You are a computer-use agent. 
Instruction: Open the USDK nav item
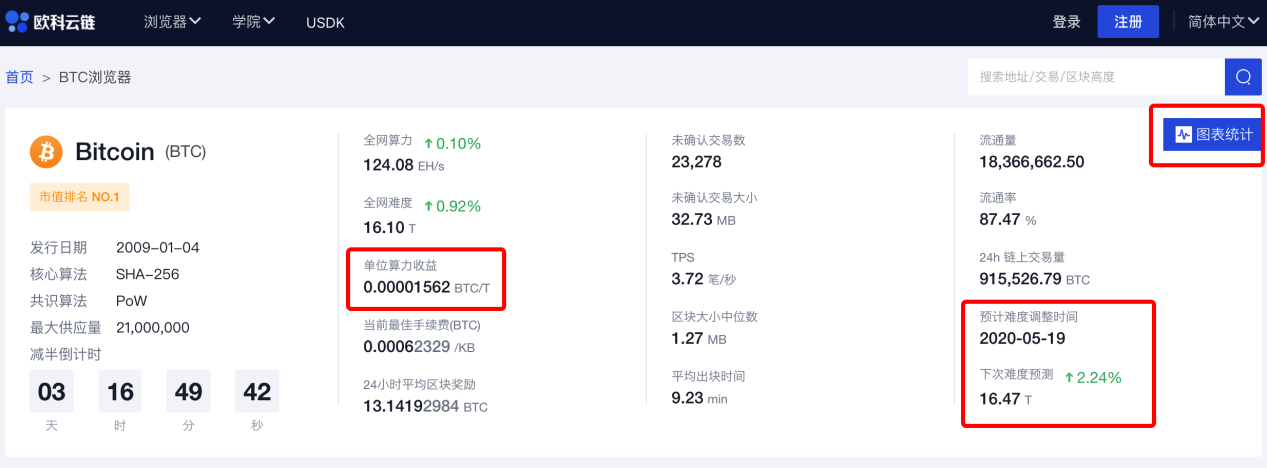325,22
